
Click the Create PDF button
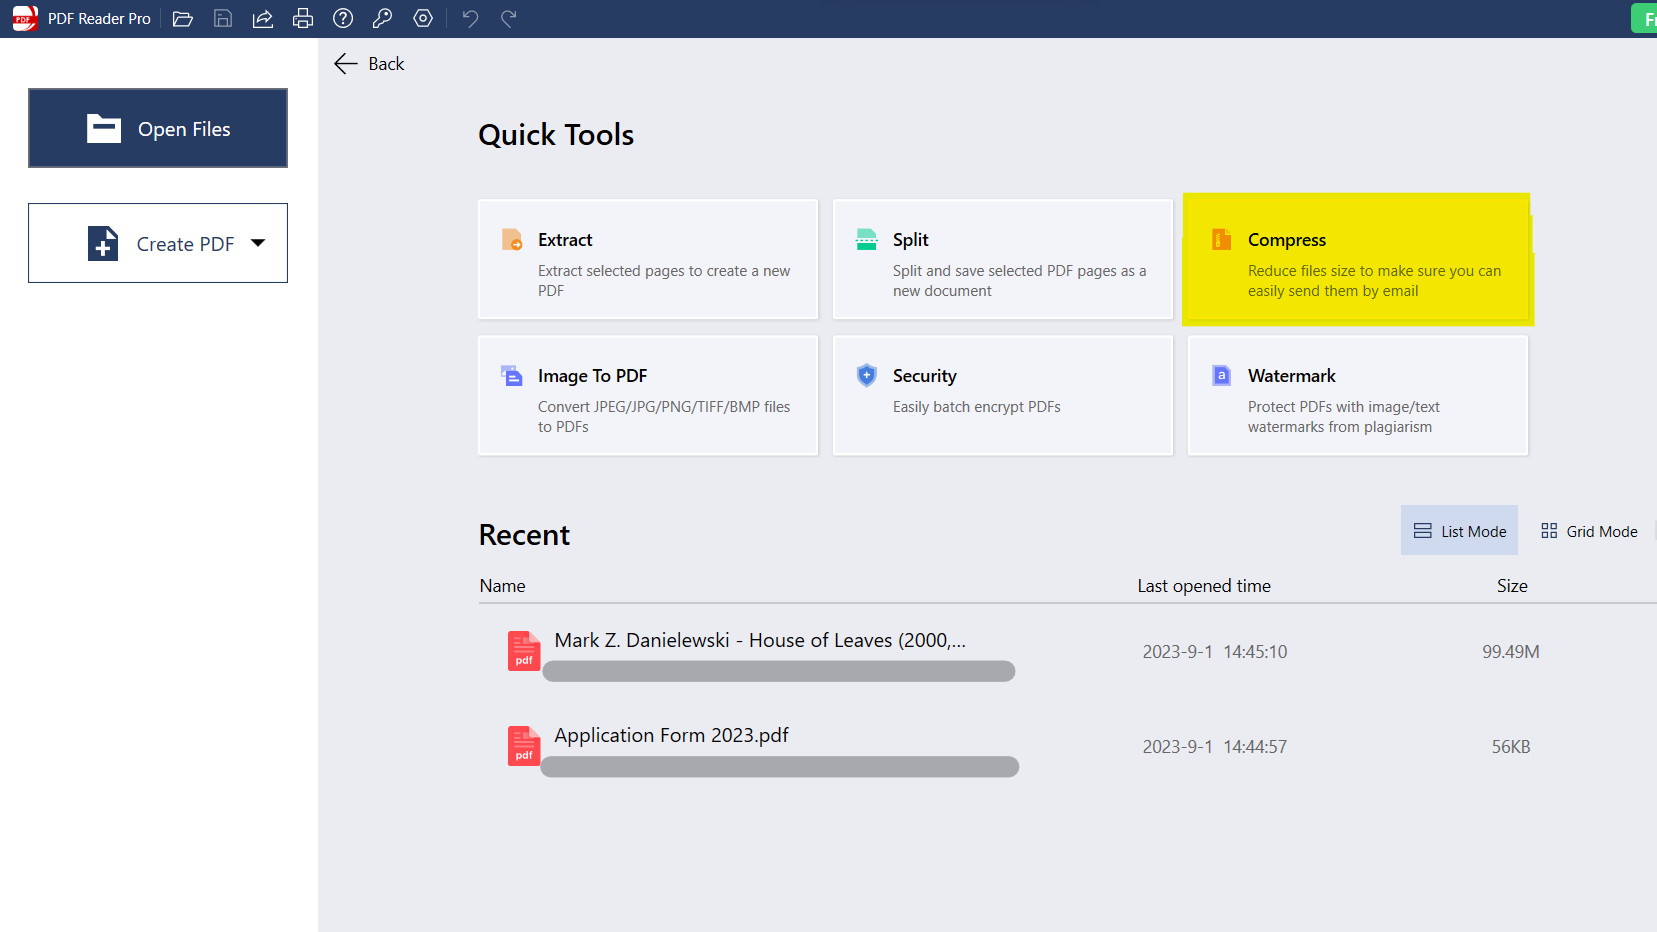[x=158, y=243]
